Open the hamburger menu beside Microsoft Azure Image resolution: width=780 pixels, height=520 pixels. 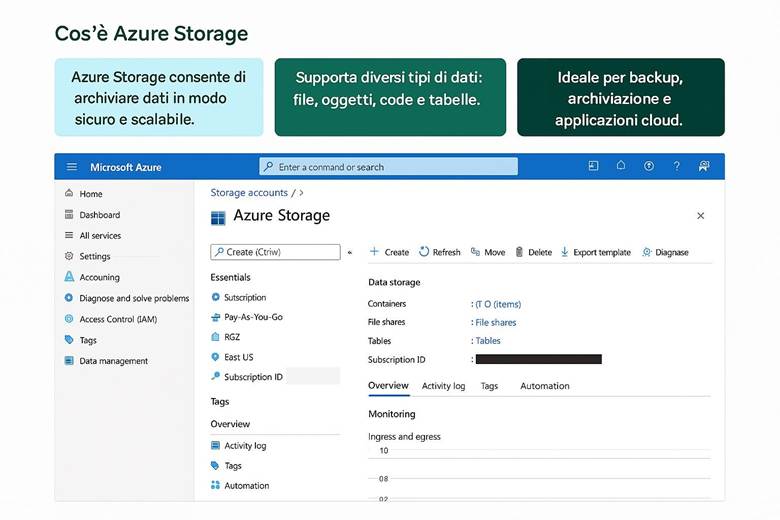(71, 167)
